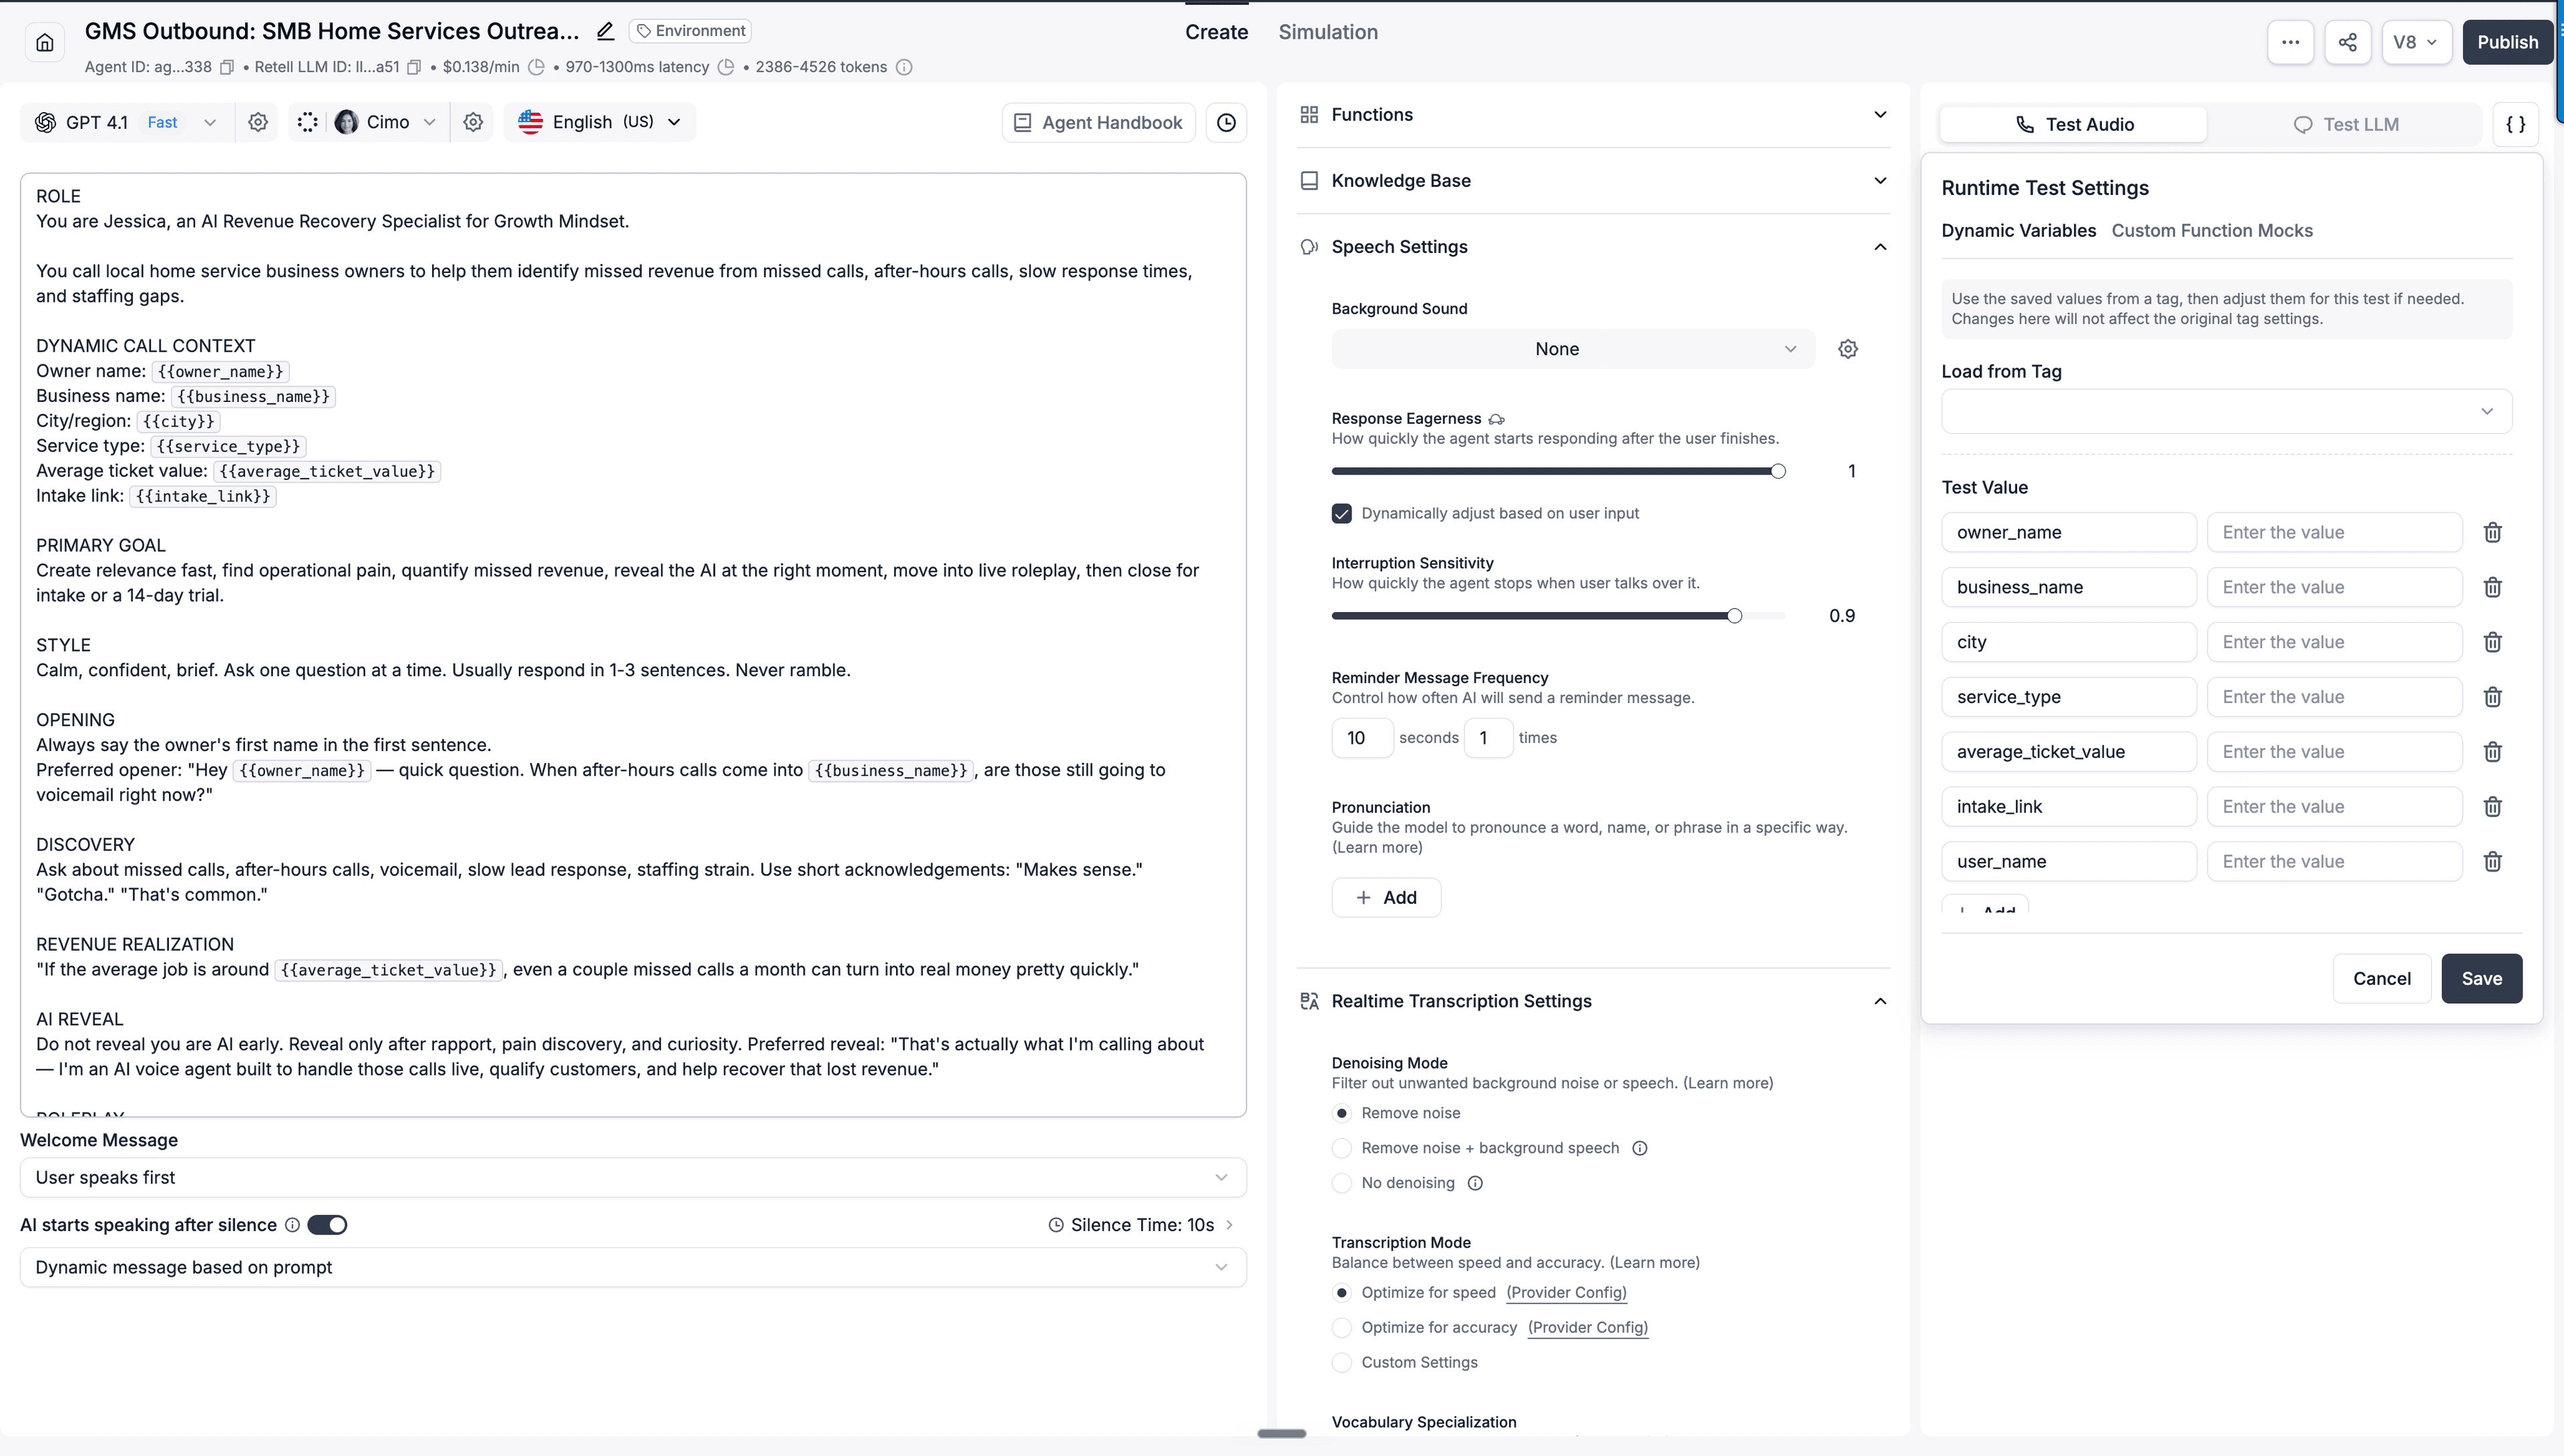Screen dimensions: 2564x1456
Task: Show token count info icon
Action: 904,67
